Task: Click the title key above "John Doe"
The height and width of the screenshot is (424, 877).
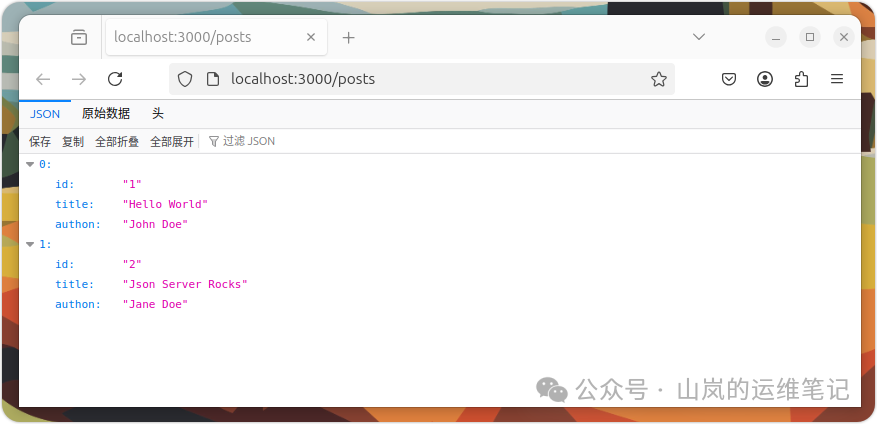Action: [75, 204]
